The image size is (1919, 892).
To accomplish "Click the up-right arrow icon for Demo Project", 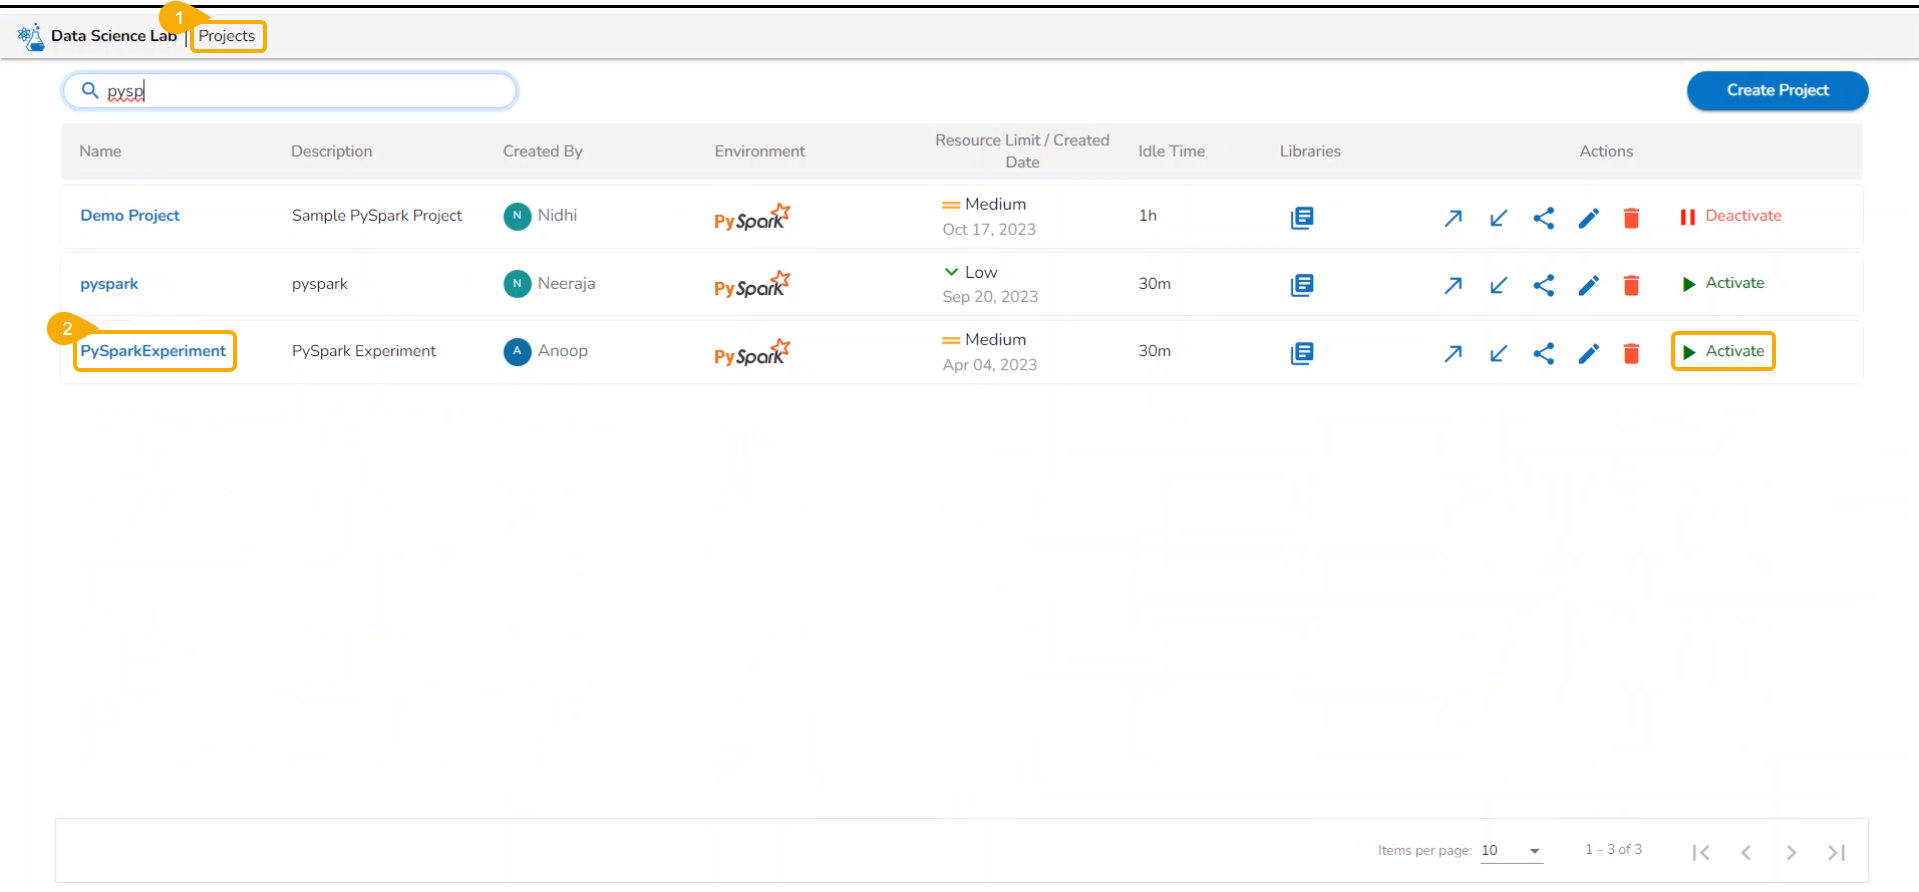I will click(1453, 218).
